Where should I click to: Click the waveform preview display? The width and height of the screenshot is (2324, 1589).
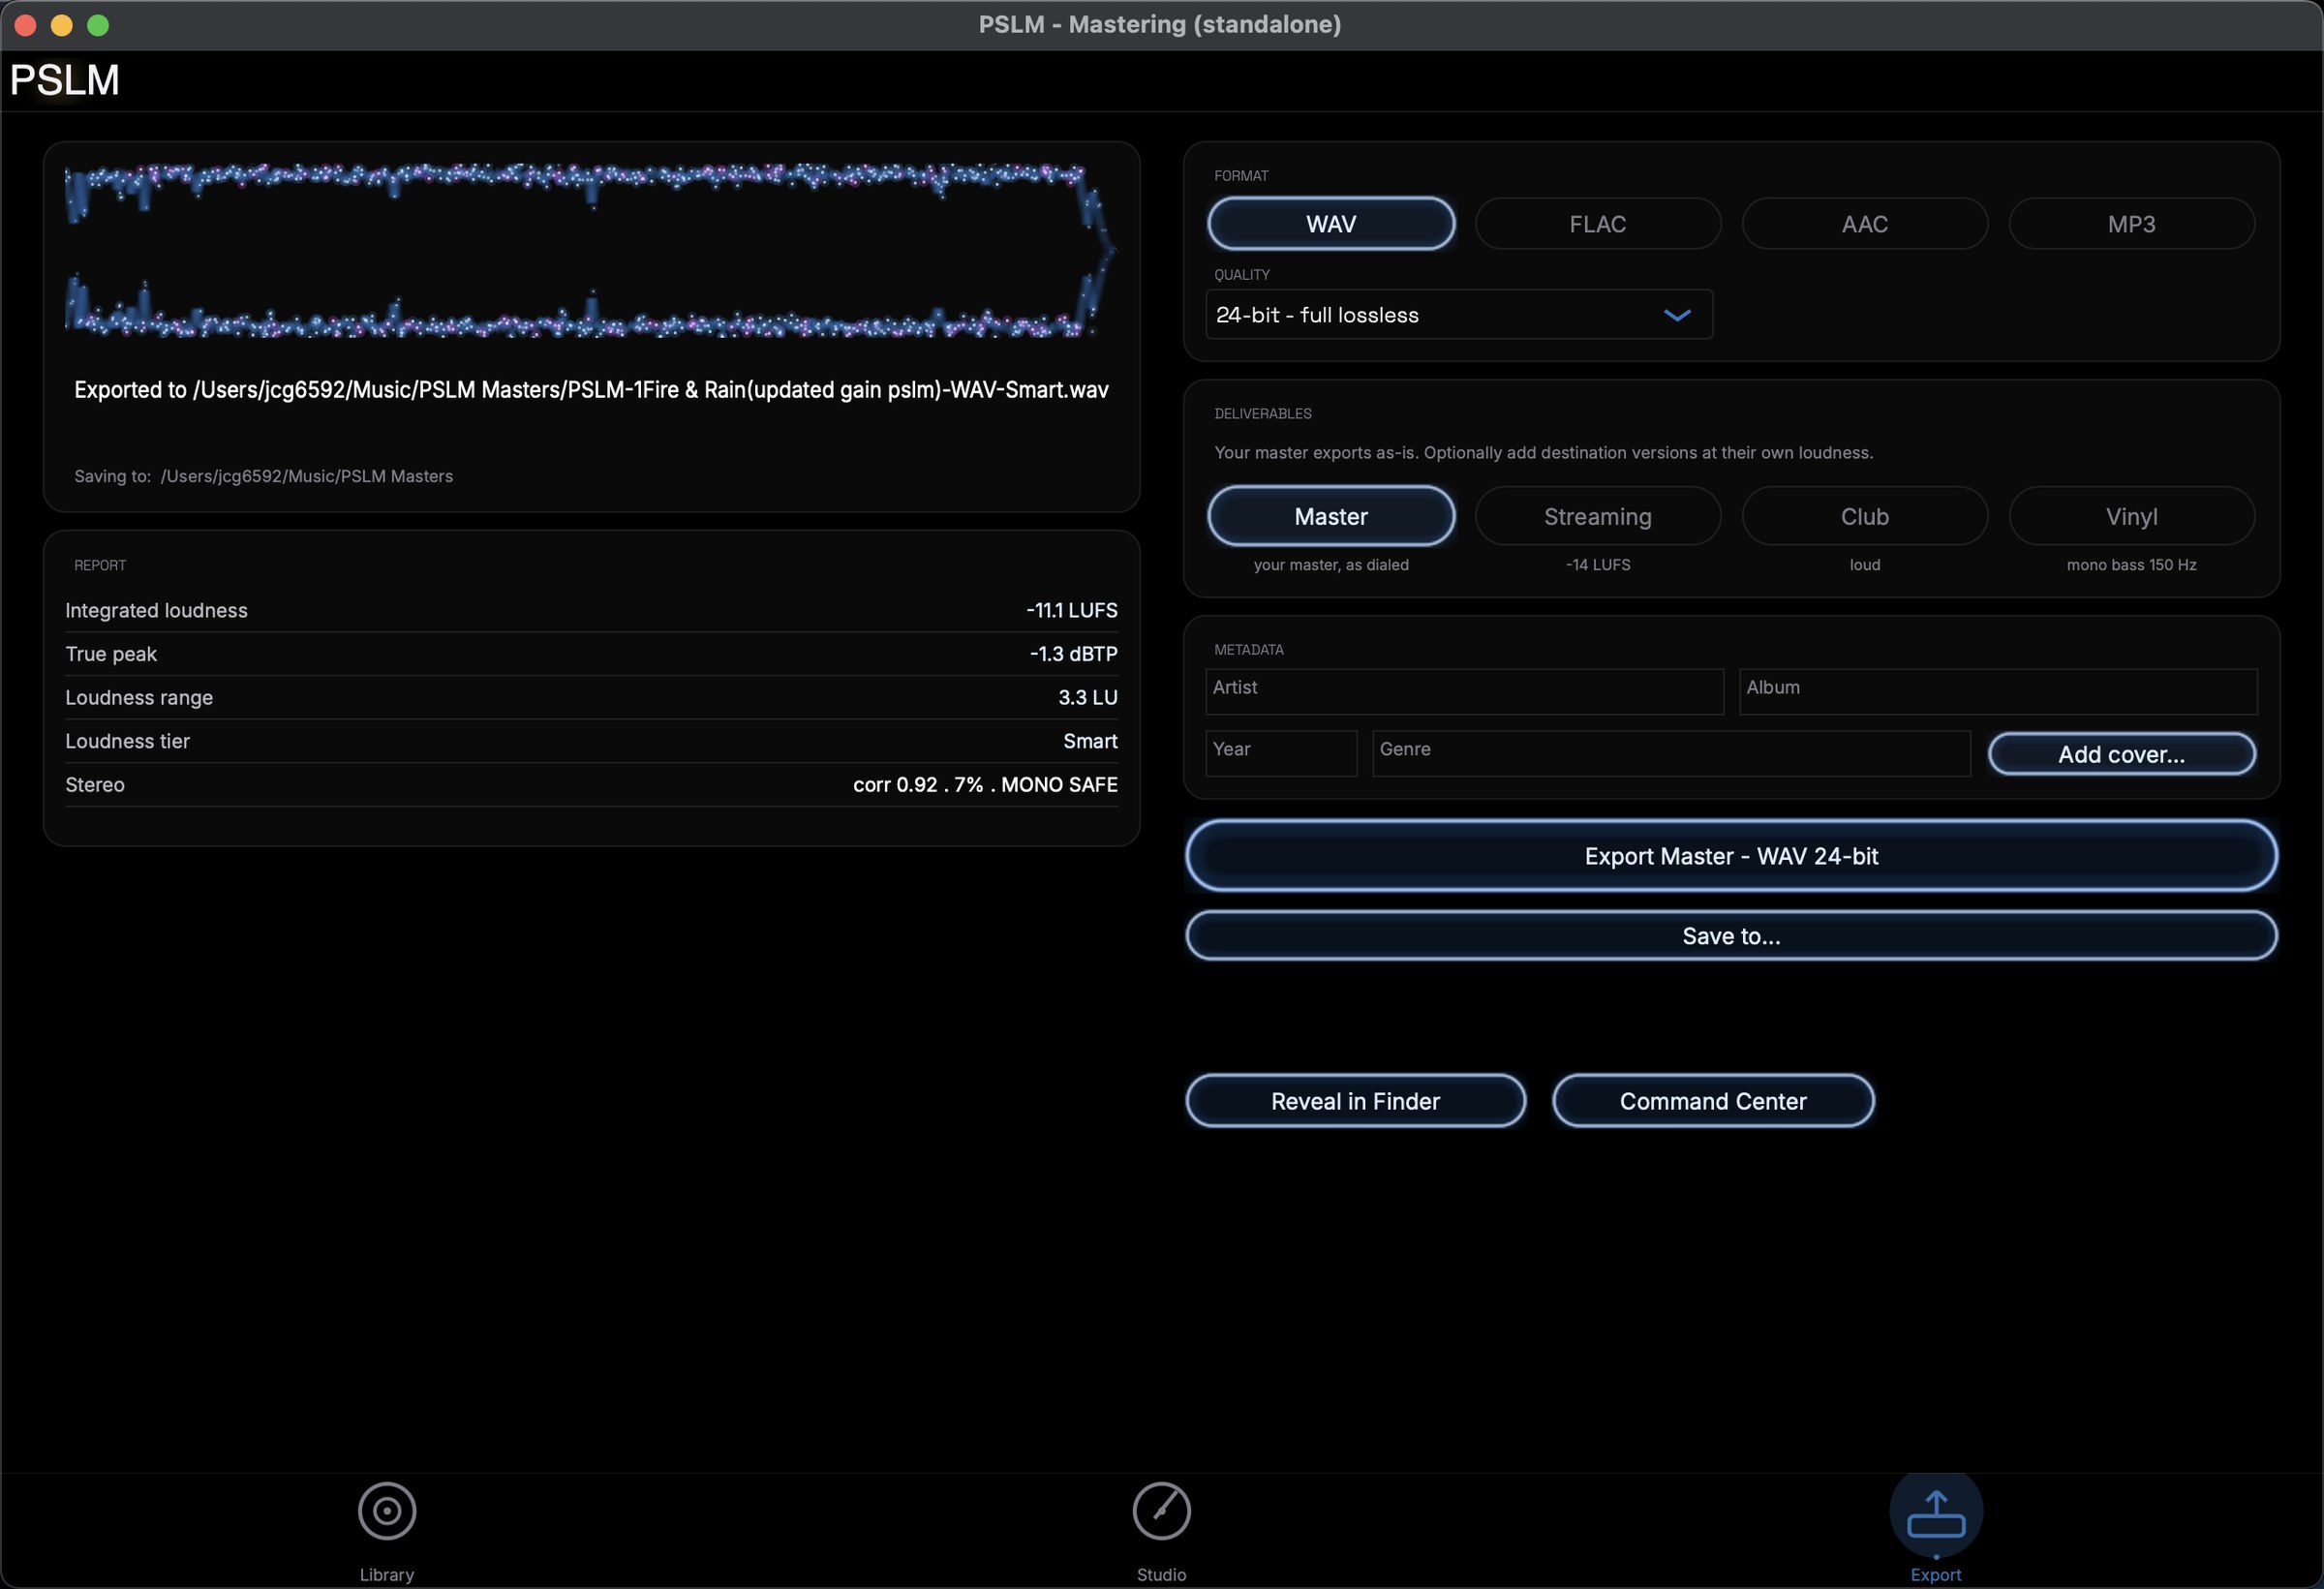tap(590, 250)
